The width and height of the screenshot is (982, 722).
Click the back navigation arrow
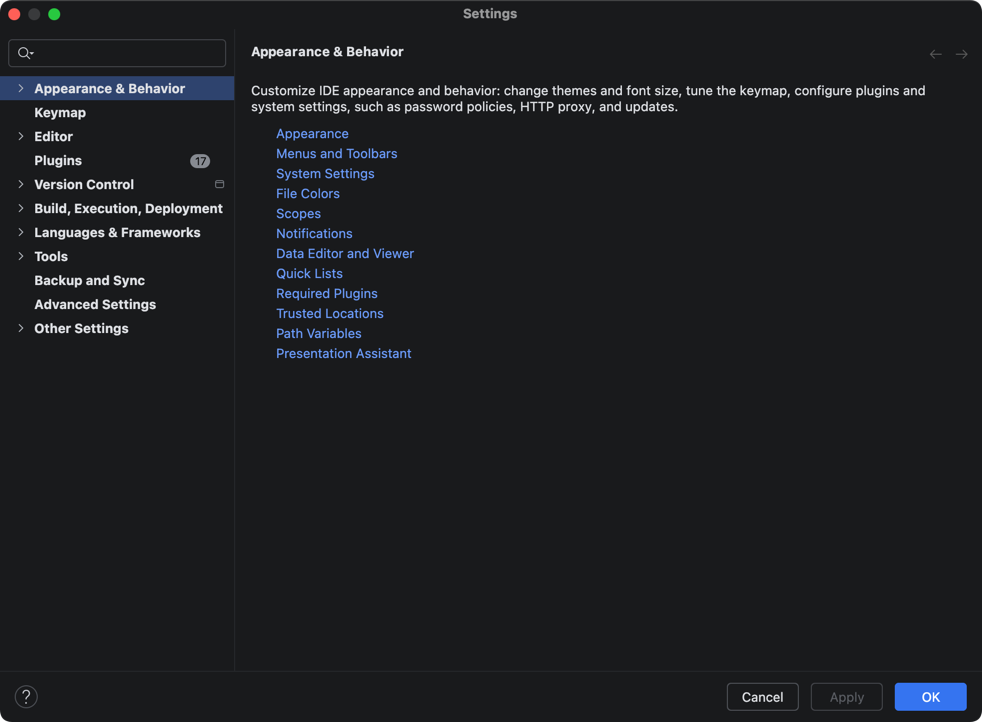935,54
